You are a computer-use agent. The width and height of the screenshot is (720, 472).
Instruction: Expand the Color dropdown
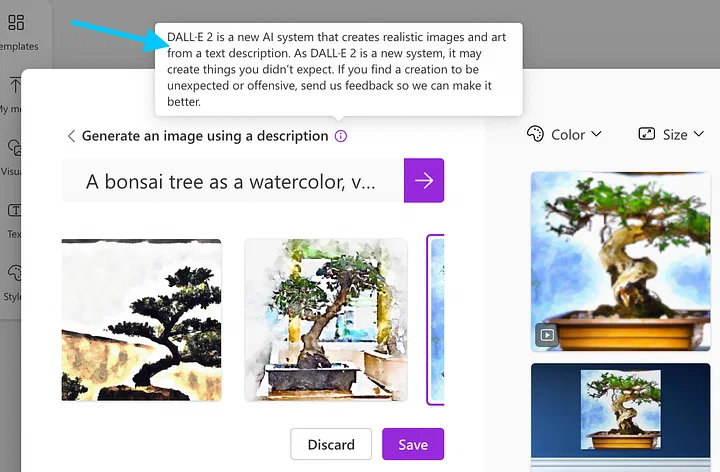pos(564,134)
